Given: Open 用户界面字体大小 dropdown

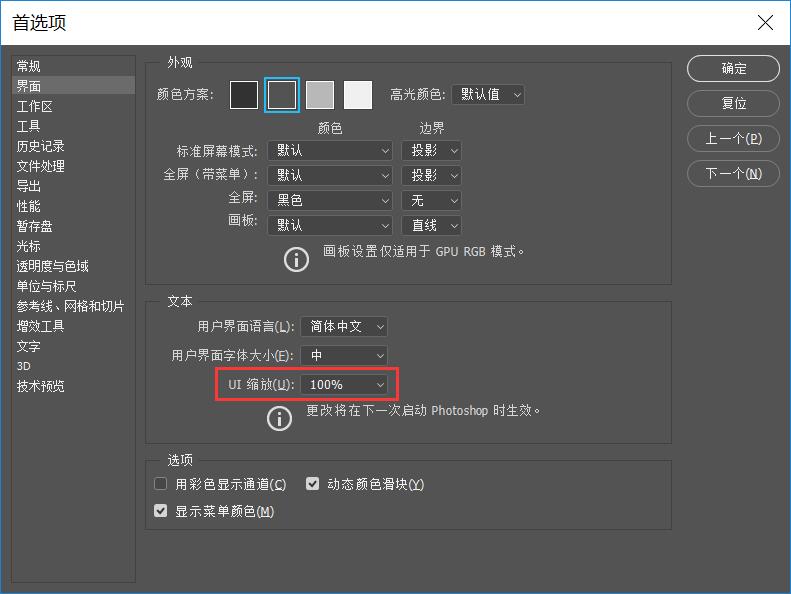Looking at the screenshot, I should click(344, 355).
